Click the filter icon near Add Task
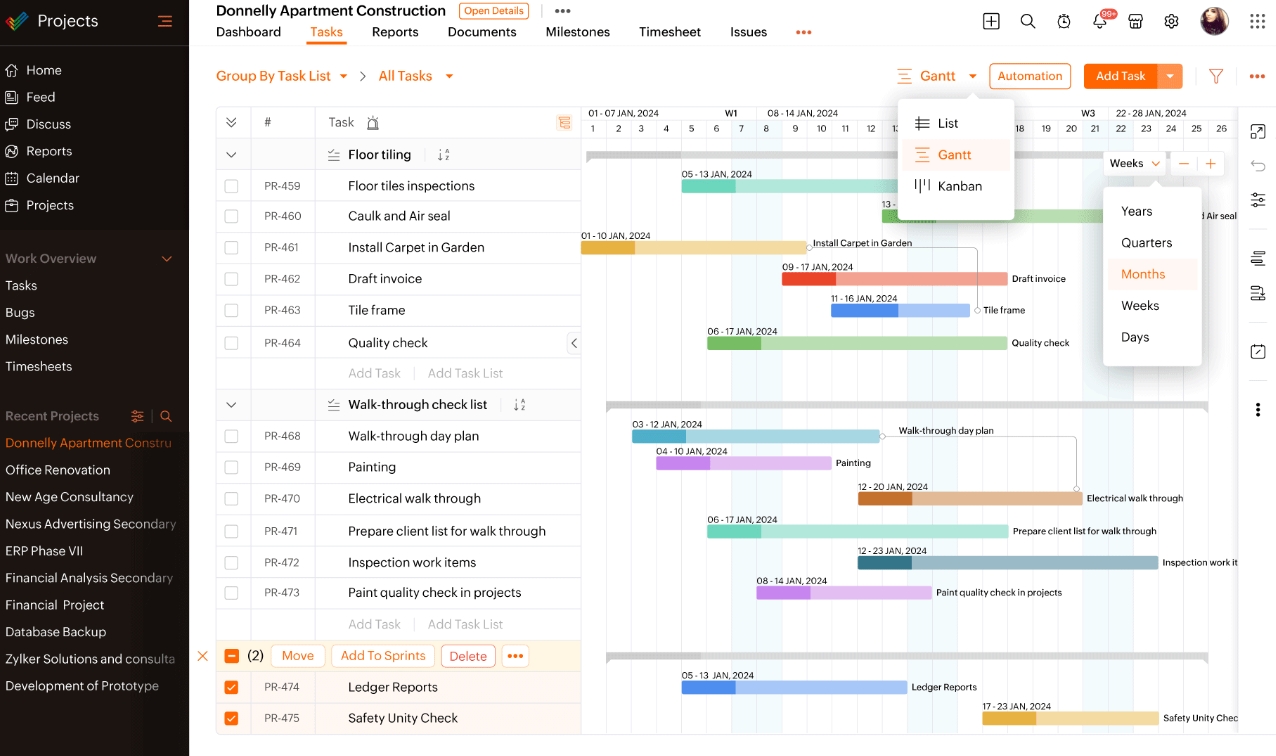The image size is (1276, 756). (1216, 76)
